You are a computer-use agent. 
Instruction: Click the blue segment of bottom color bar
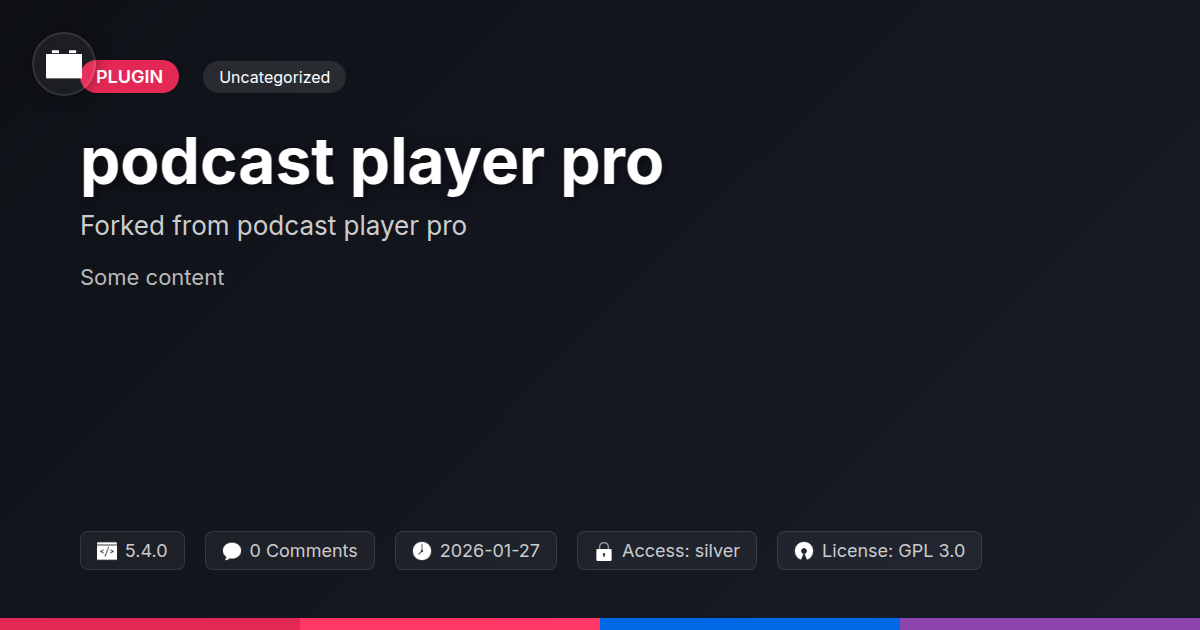[750, 624]
